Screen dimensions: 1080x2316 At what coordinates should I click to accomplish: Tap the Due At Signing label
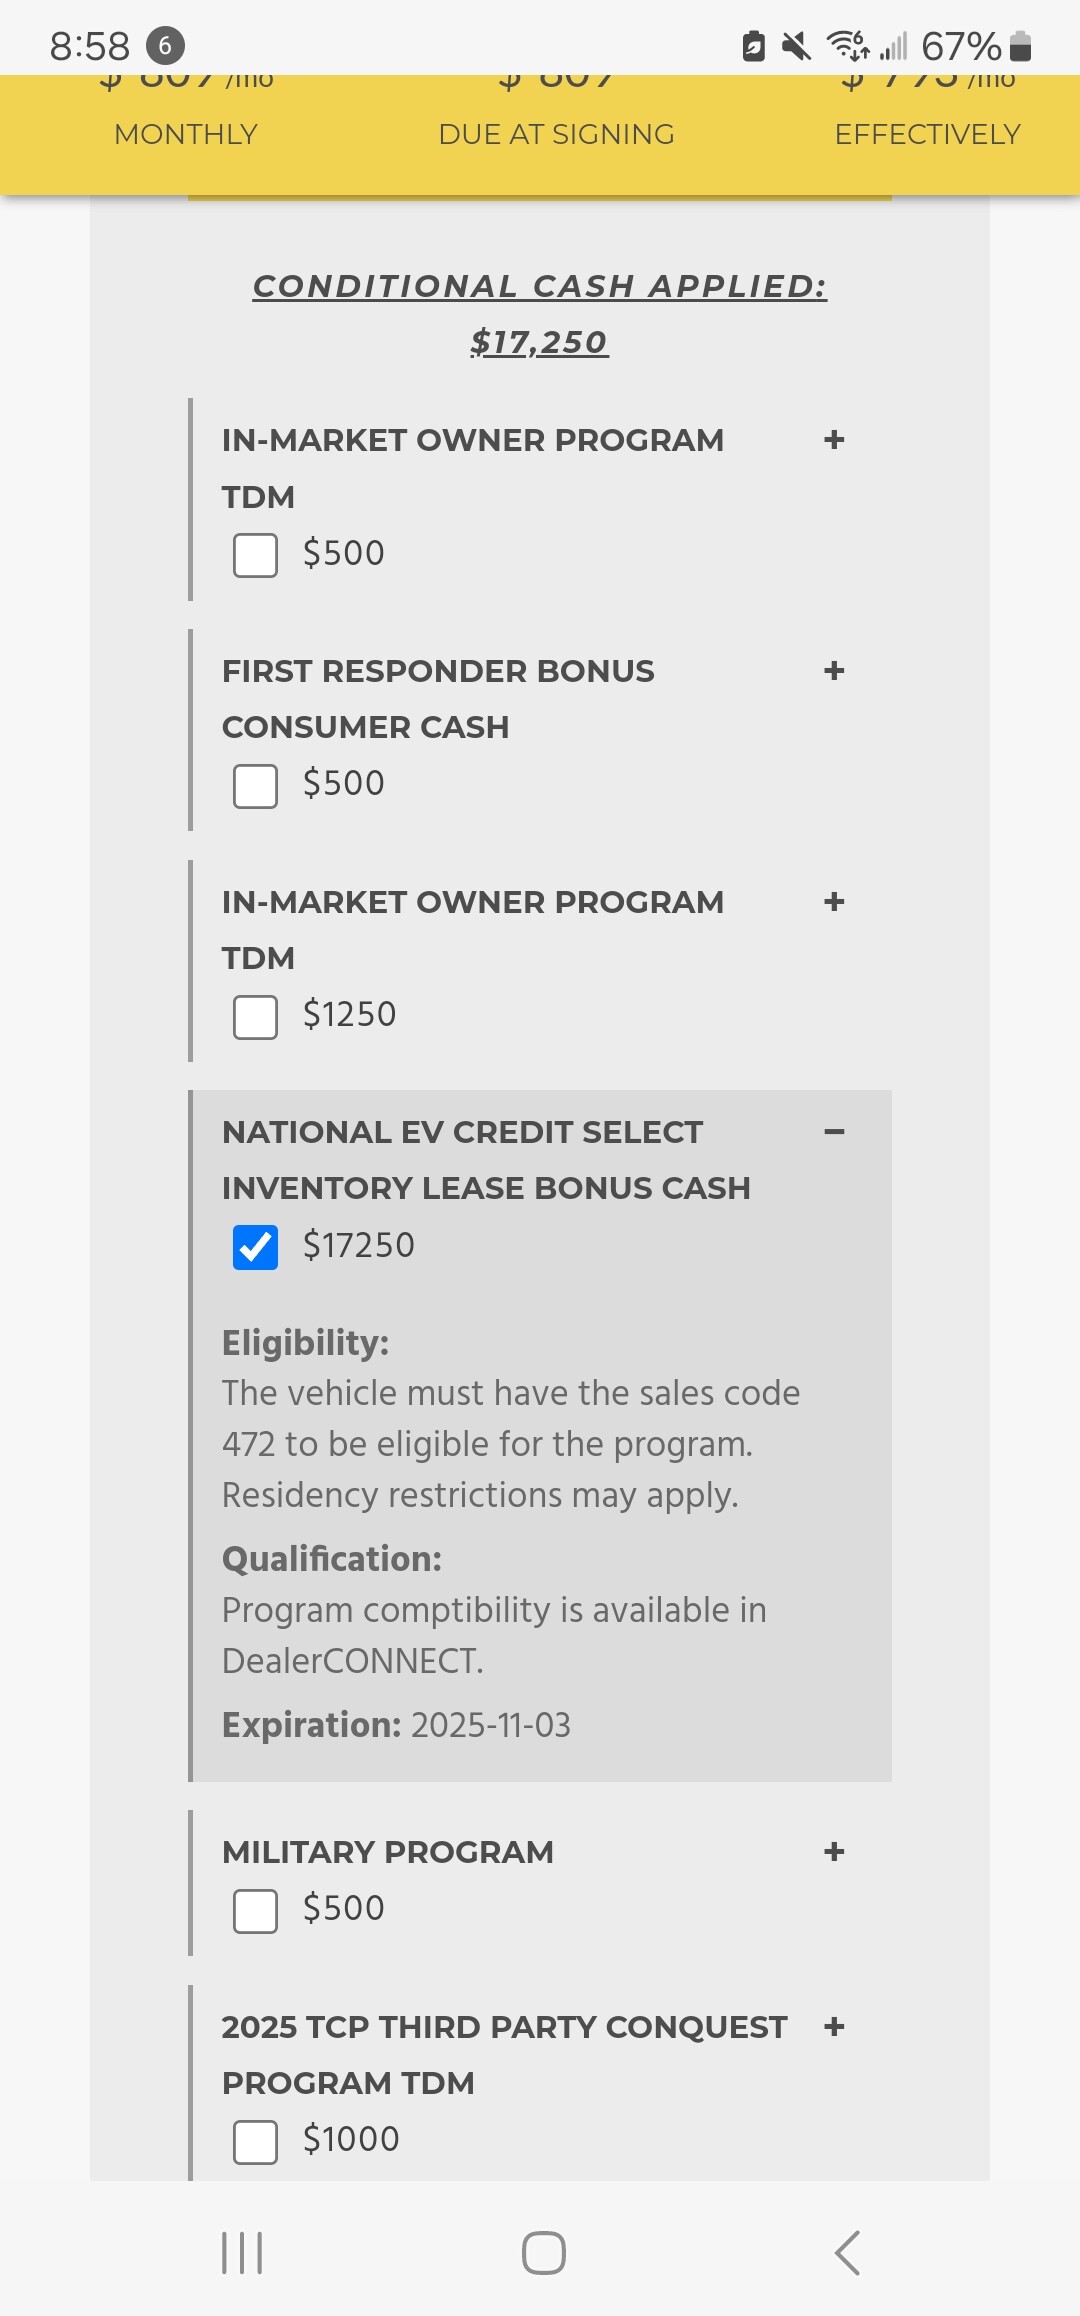556,134
